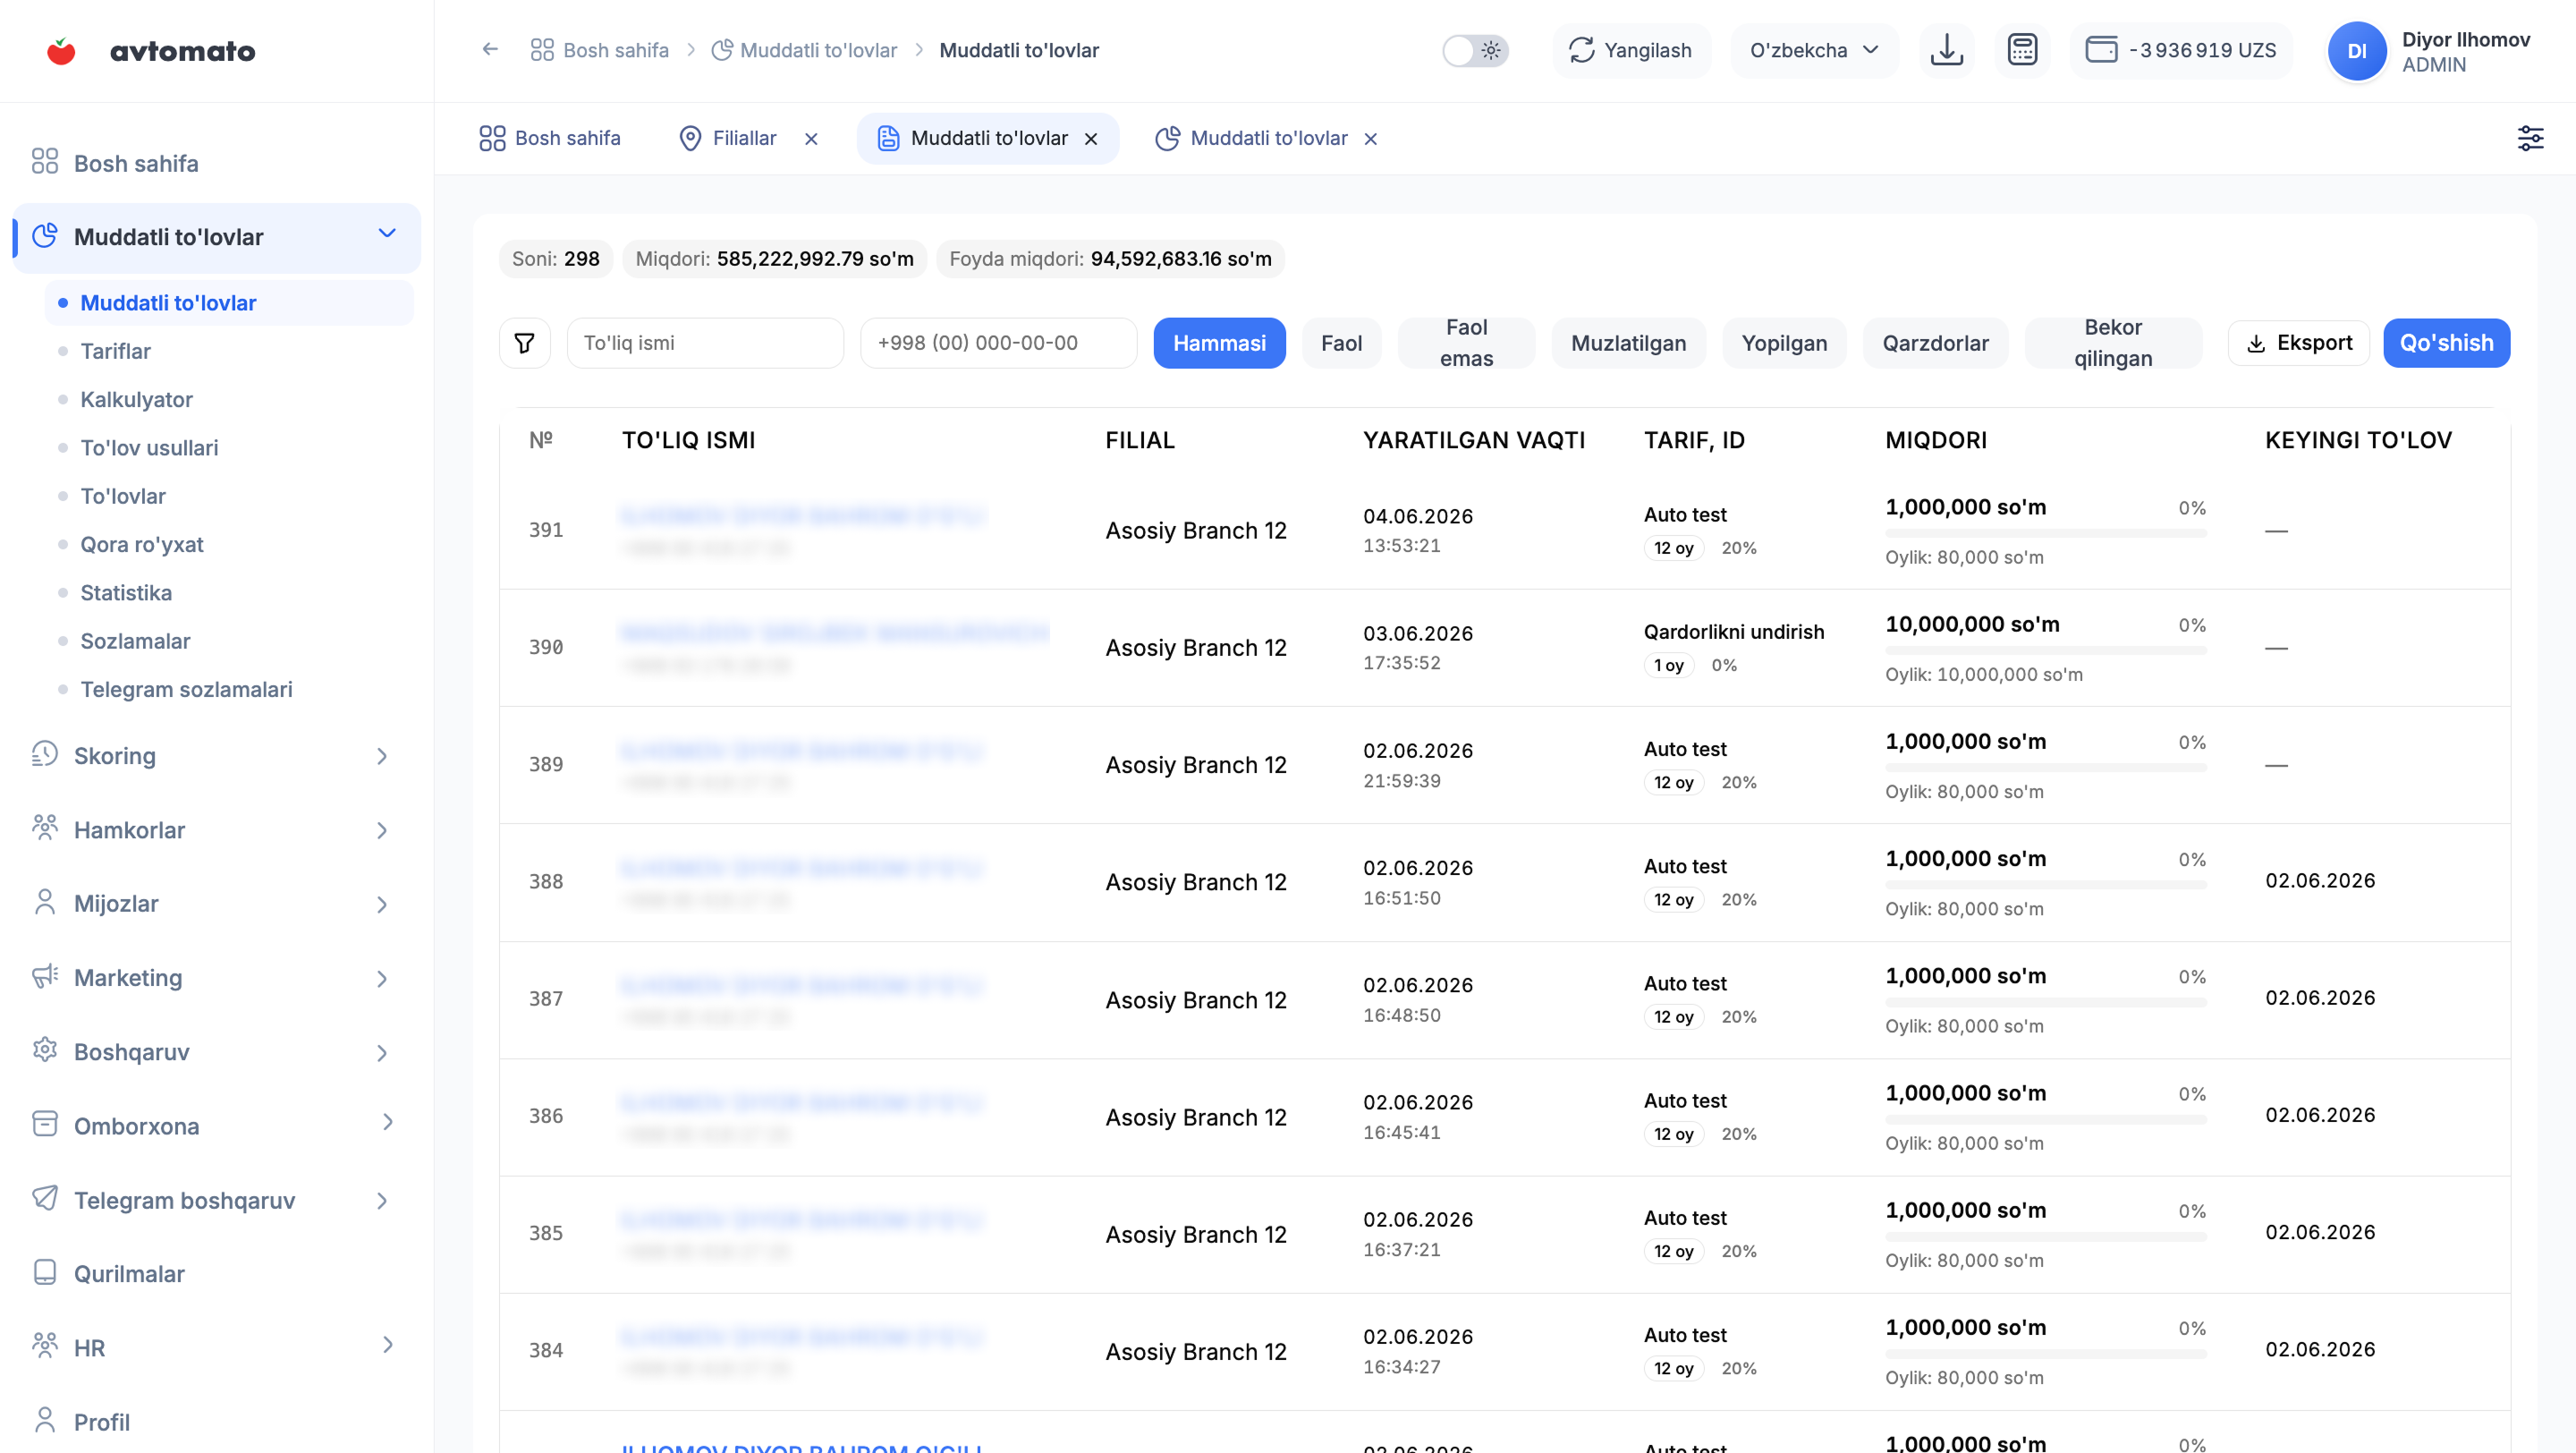Click the Bosh sahifa breadcrumb link
Viewport: 2576px width, 1453px height.
coord(615,50)
